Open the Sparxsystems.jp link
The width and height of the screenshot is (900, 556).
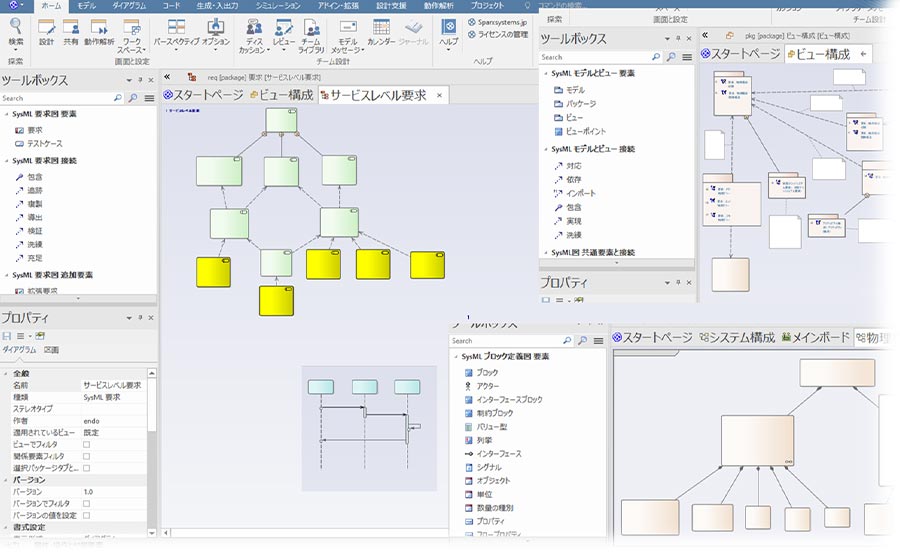(x=504, y=20)
